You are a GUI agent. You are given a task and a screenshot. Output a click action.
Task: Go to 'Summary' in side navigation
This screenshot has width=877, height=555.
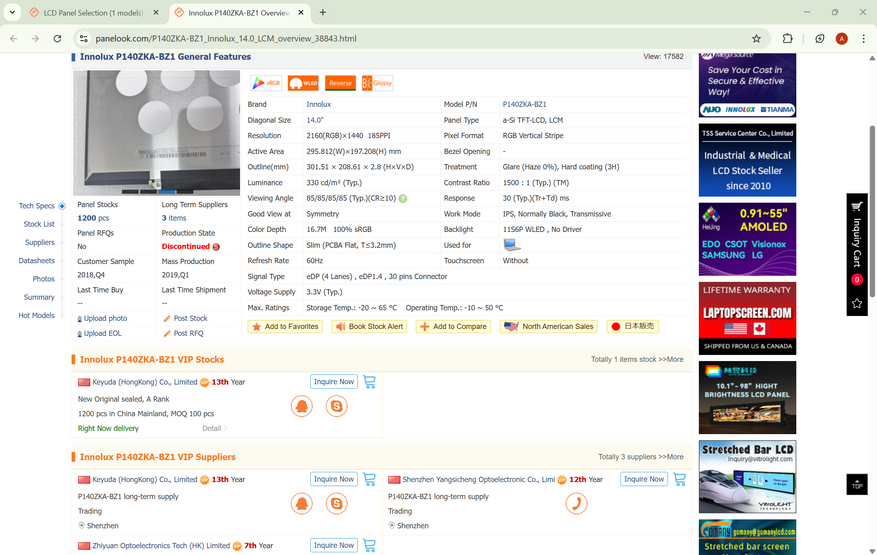pos(39,298)
